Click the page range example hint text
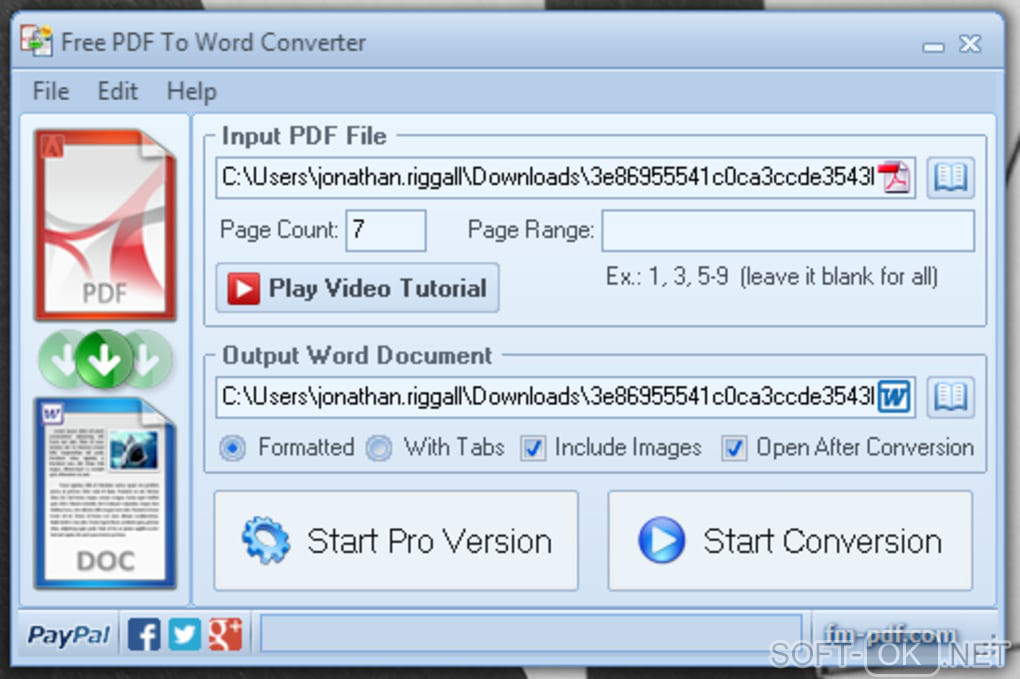 pyautogui.click(x=772, y=276)
